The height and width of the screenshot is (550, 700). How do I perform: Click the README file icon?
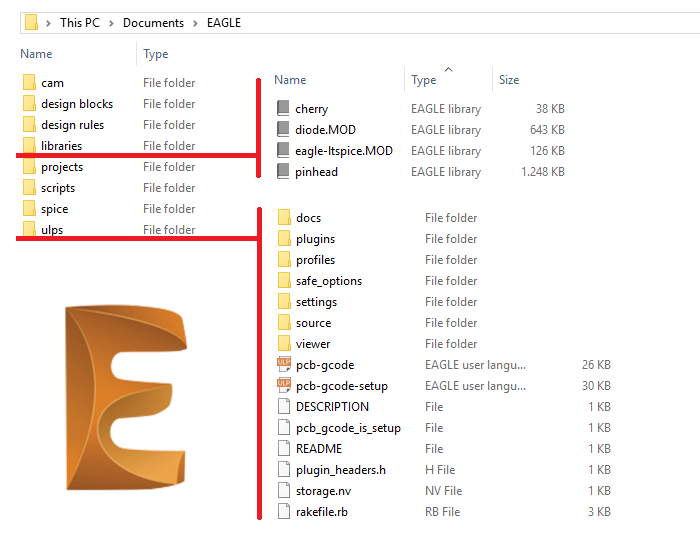(x=284, y=448)
